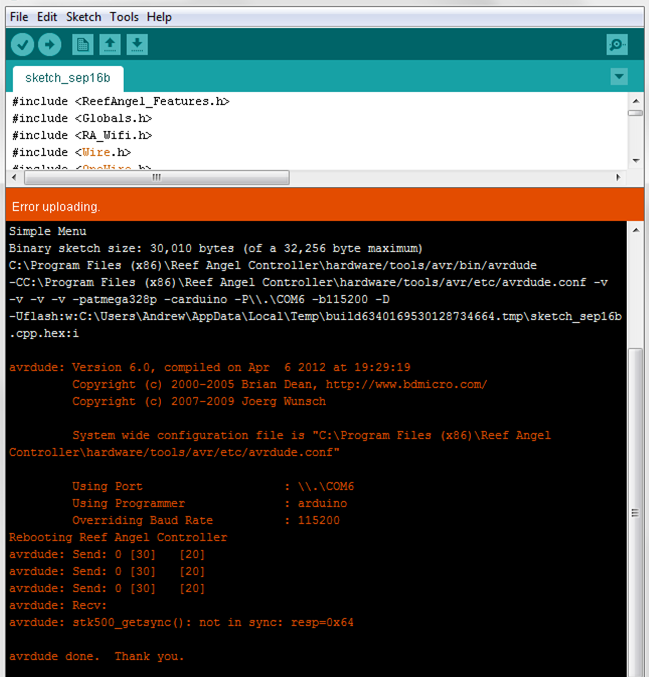Click the avrdude Version 6.0 line
The width and height of the screenshot is (649, 677).
click(210, 367)
